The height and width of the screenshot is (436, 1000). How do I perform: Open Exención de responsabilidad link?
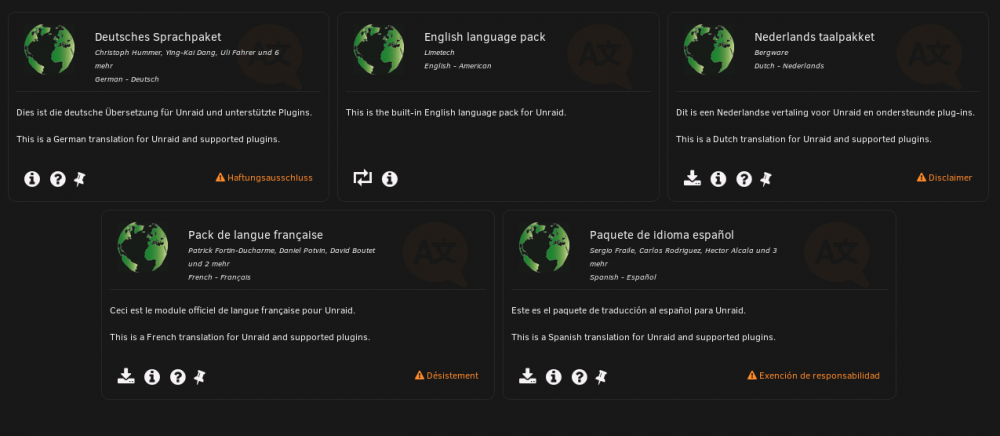813,375
